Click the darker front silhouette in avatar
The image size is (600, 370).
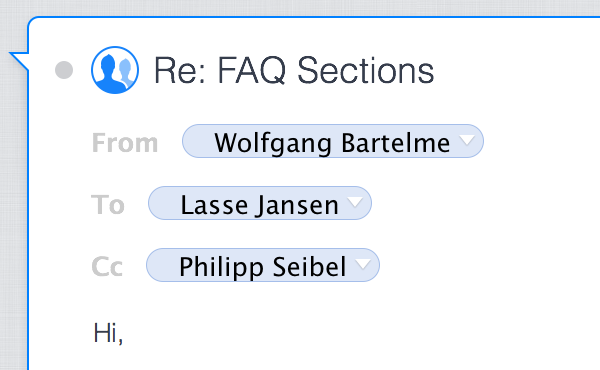pyautogui.click(x=109, y=74)
